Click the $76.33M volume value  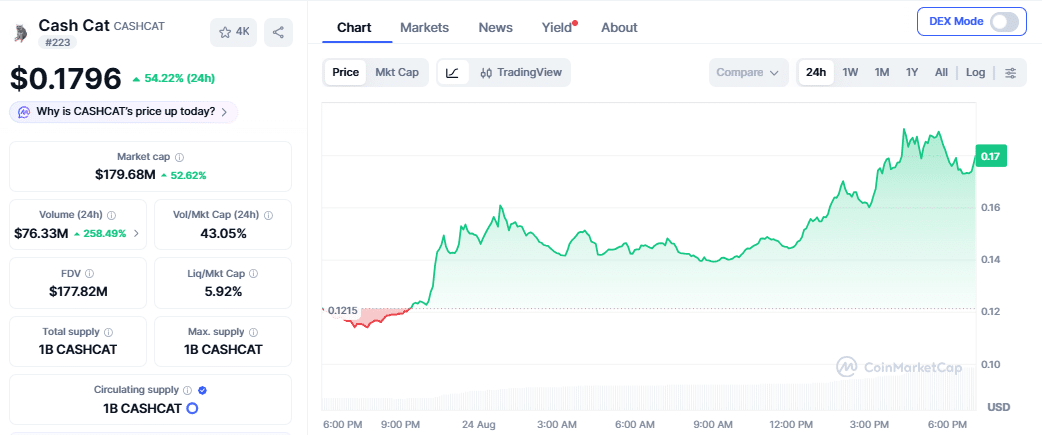(x=41, y=233)
